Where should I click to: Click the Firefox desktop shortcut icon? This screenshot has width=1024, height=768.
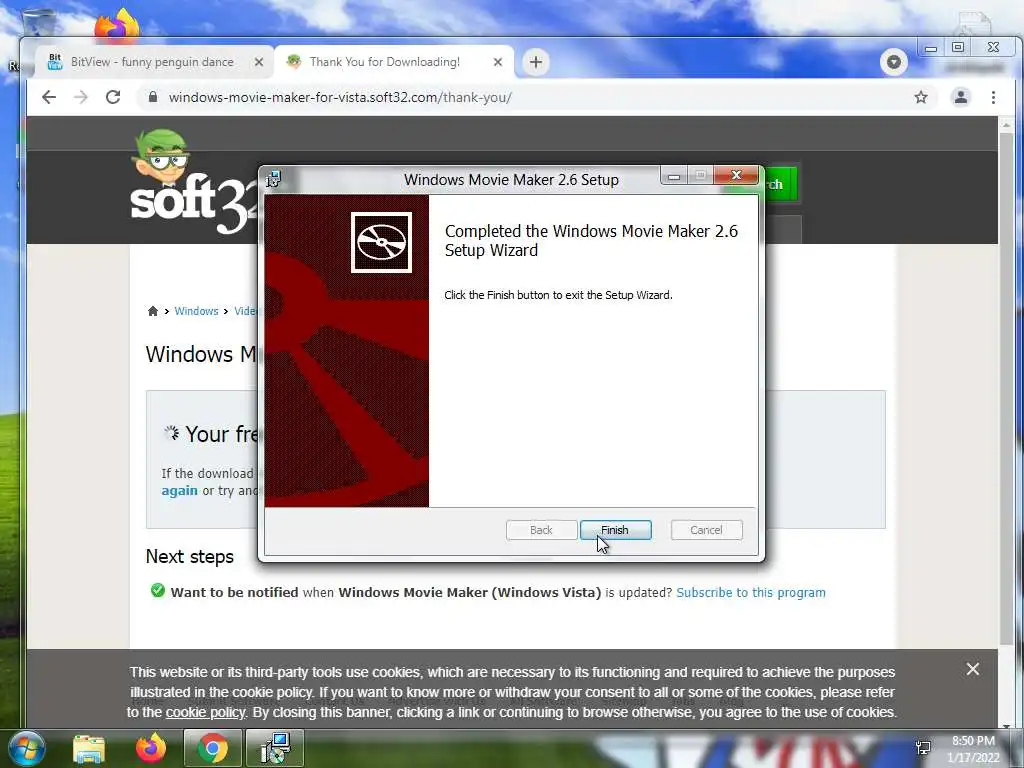click(x=117, y=25)
